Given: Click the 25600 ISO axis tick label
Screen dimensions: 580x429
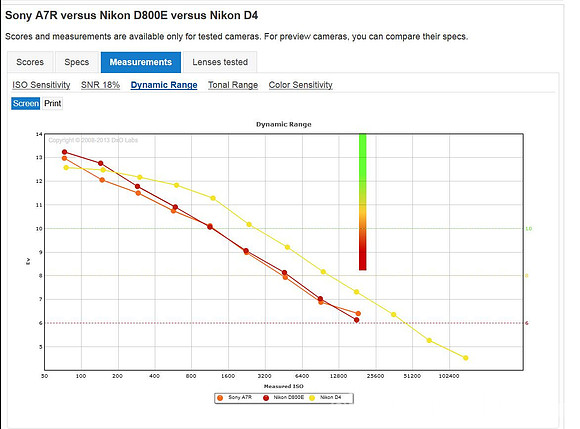Looking at the screenshot, I should [x=375, y=376].
